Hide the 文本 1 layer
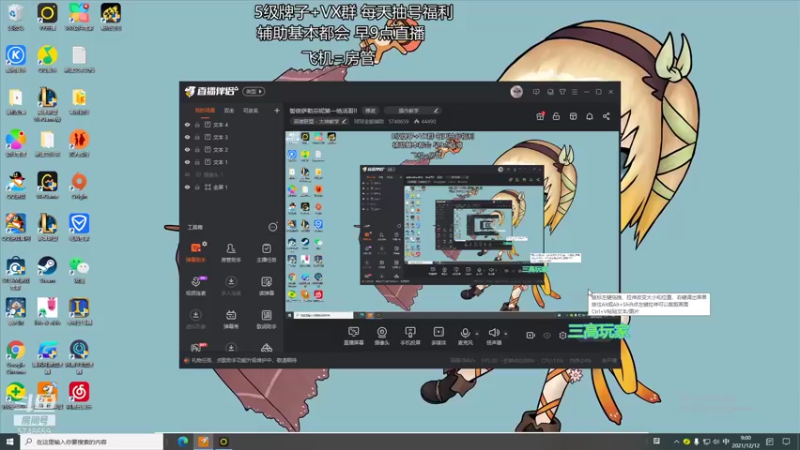The height and width of the screenshot is (450, 800). pyautogui.click(x=187, y=162)
